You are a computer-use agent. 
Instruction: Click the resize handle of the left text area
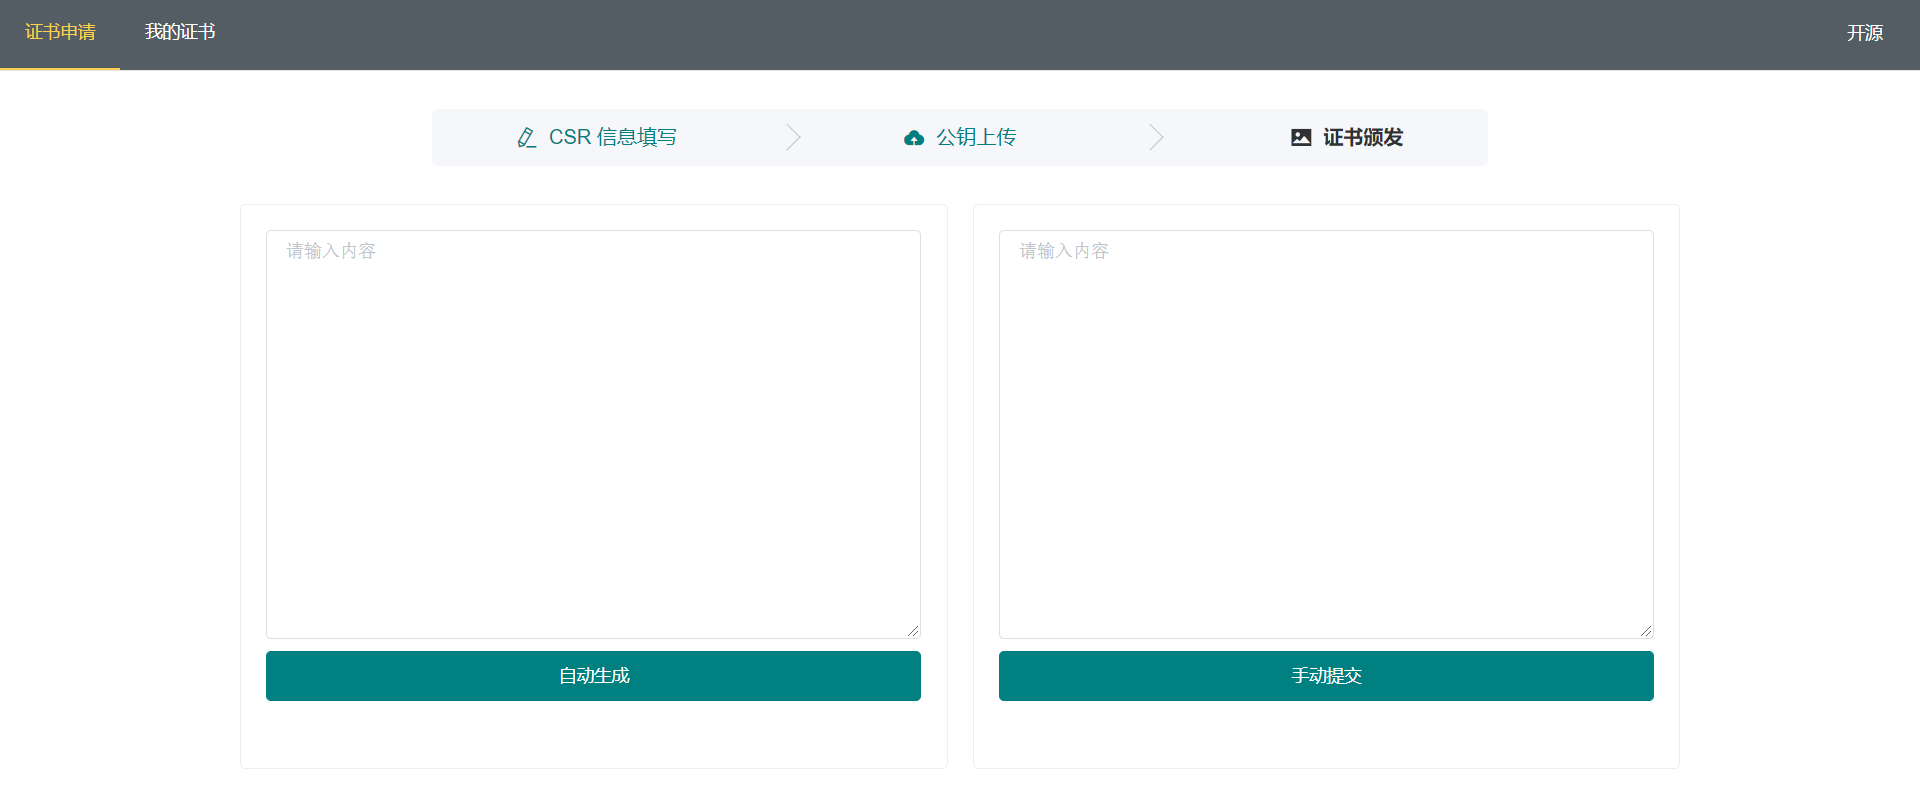pos(913,631)
